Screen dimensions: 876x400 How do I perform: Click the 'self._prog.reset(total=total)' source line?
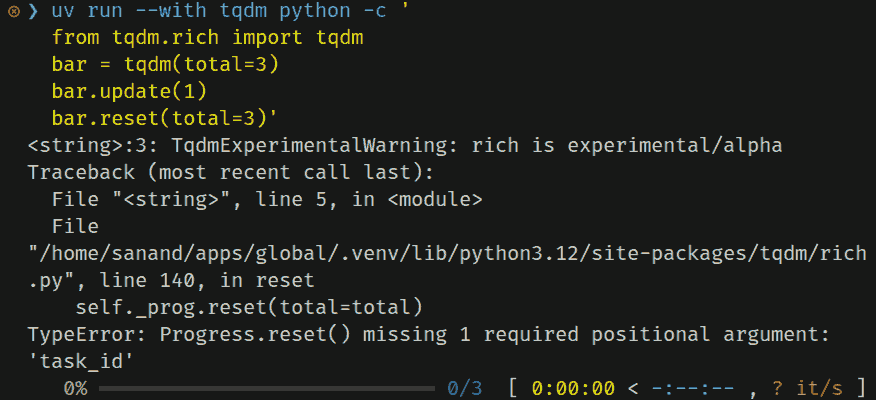[249, 307]
